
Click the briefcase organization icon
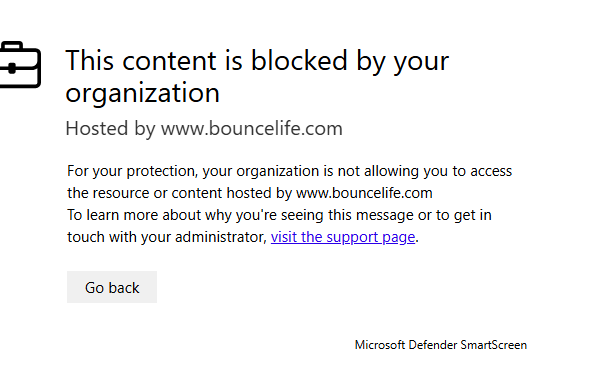(x=20, y=65)
